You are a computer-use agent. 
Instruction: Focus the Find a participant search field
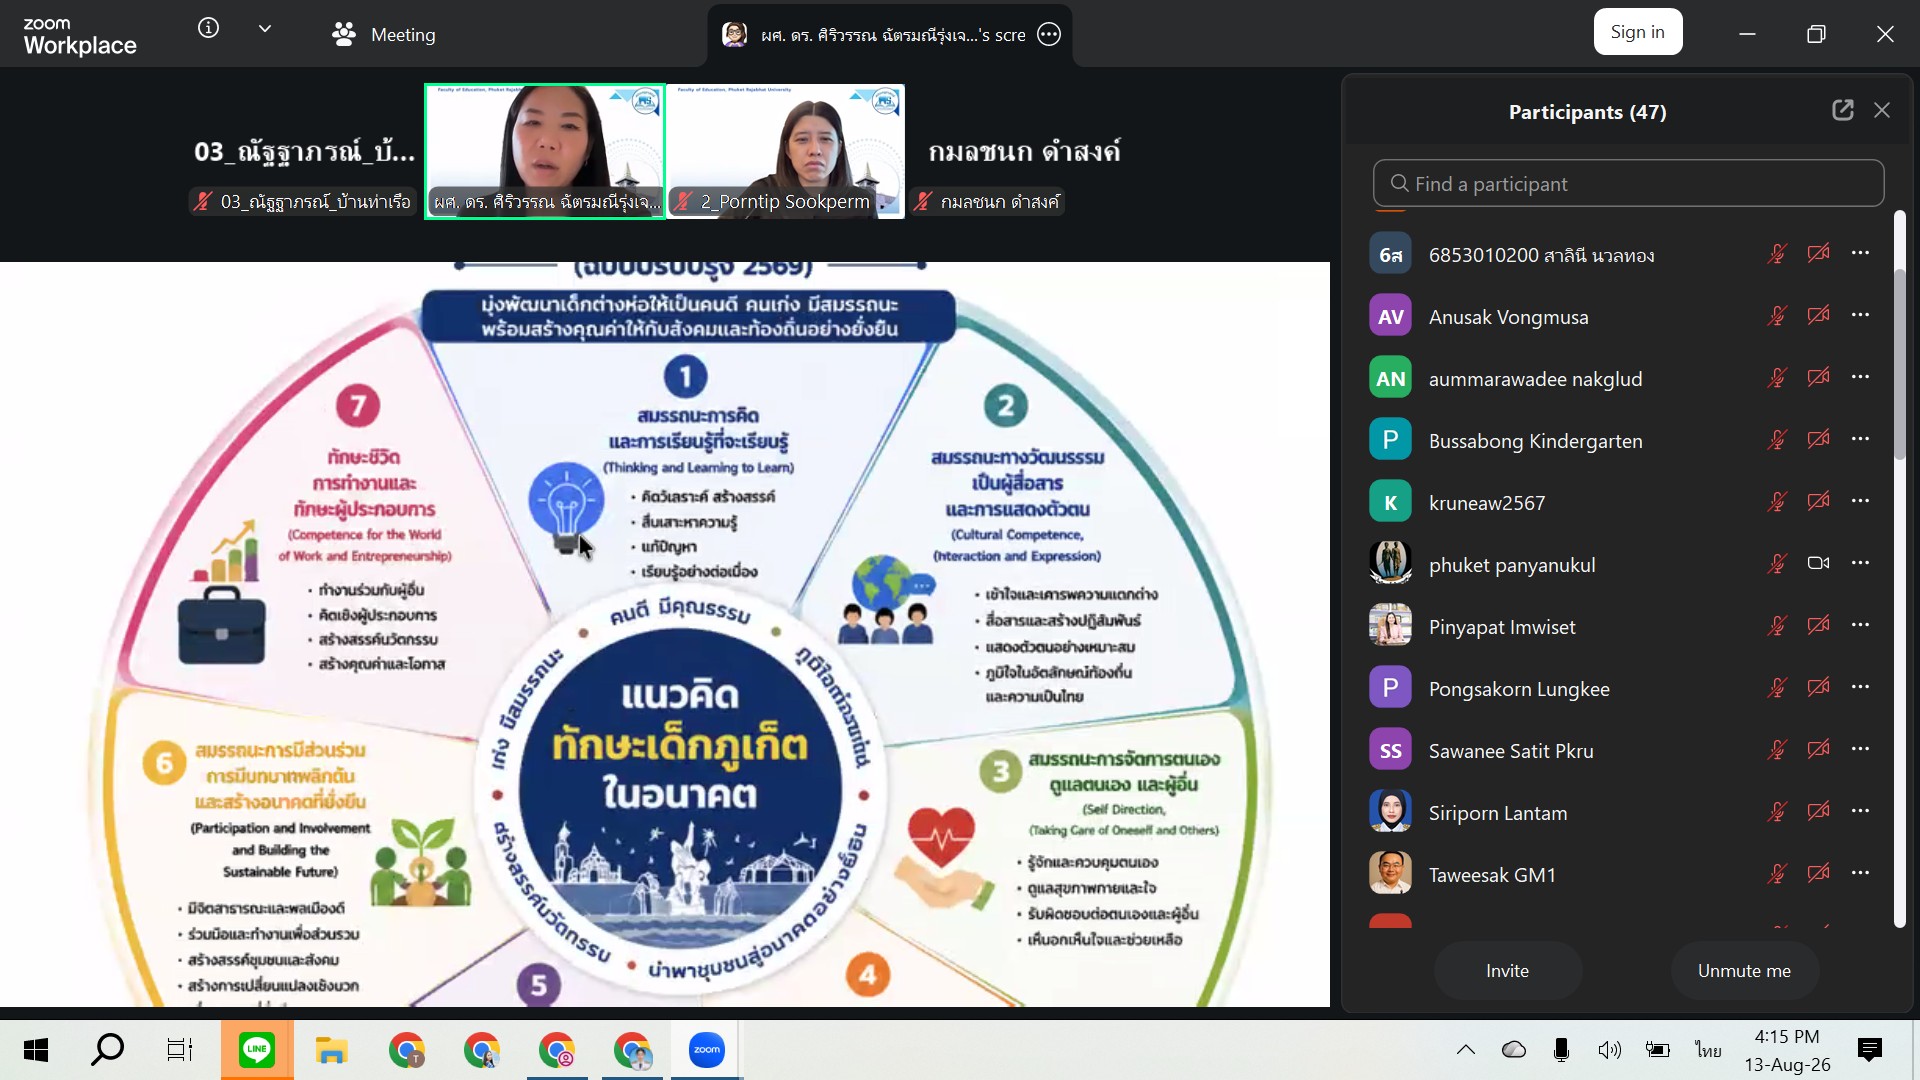pyautogui.click(x=1628, y=184)
